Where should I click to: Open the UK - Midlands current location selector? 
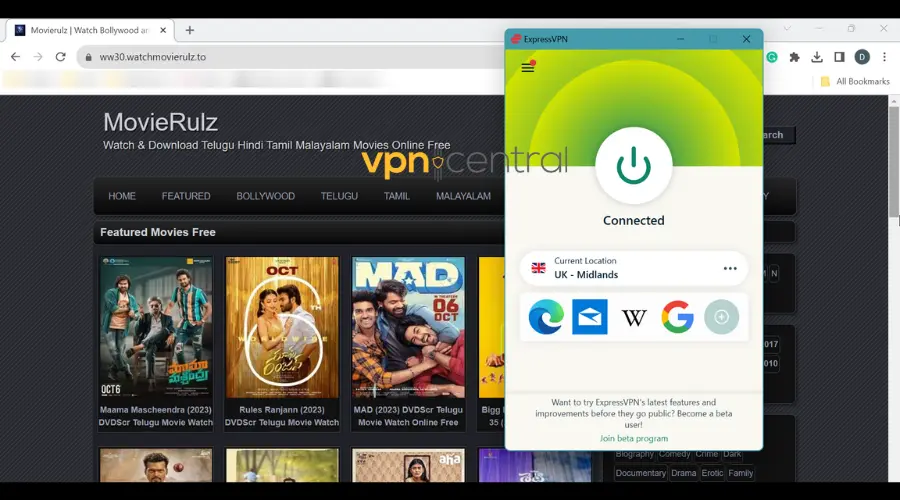634,268
